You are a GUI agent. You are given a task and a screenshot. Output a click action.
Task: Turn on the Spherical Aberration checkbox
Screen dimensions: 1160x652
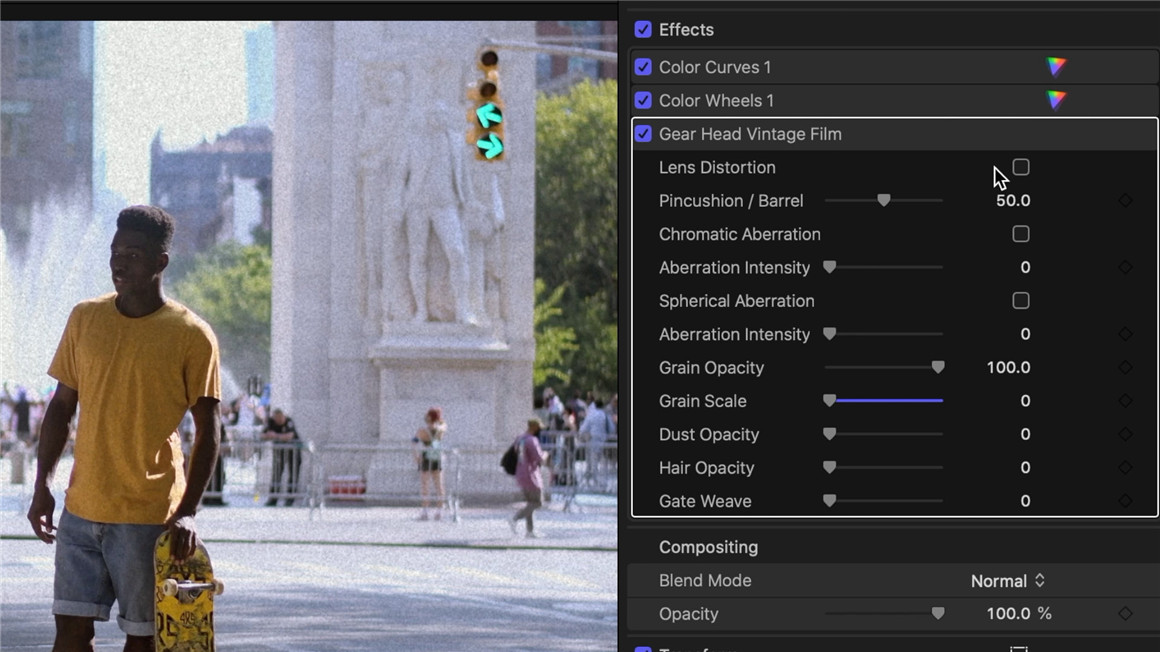[x=1021, y=301]
